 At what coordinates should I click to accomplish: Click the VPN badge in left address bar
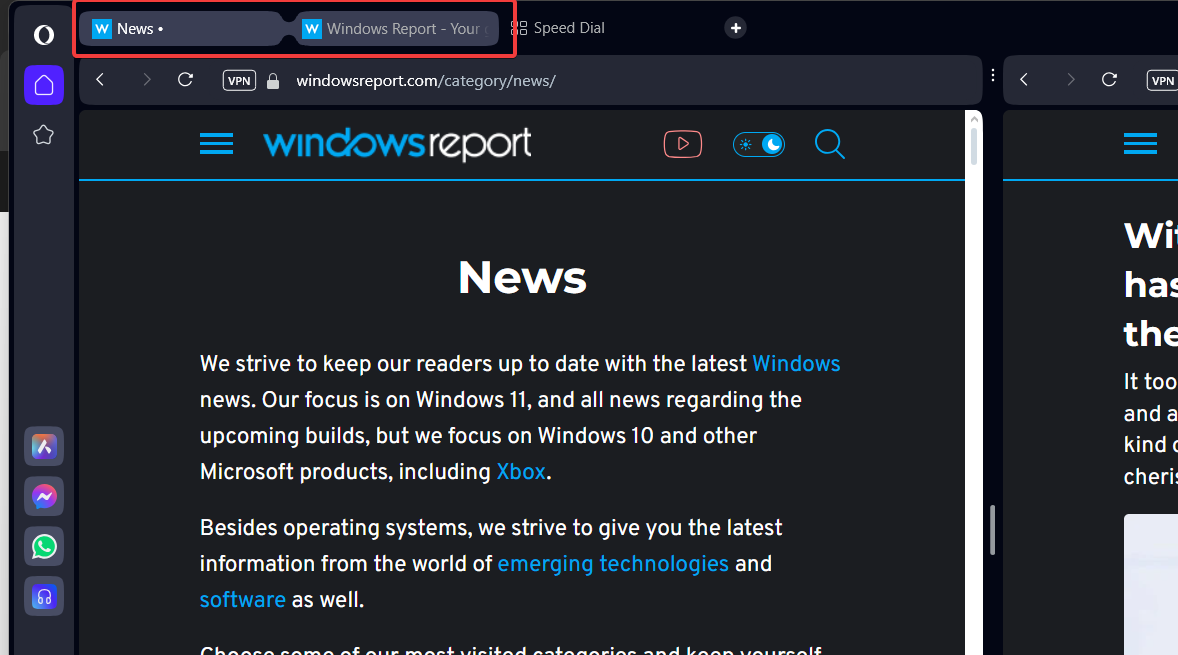coord(239,80)
